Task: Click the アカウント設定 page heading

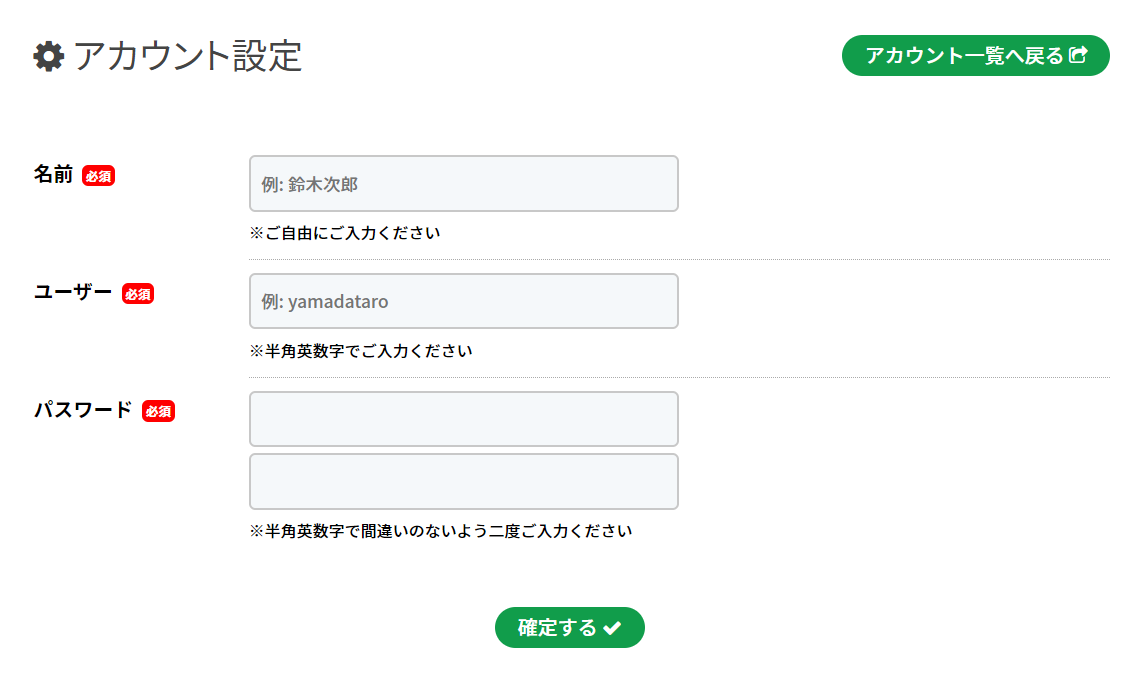Action: (x=187, y=56)
